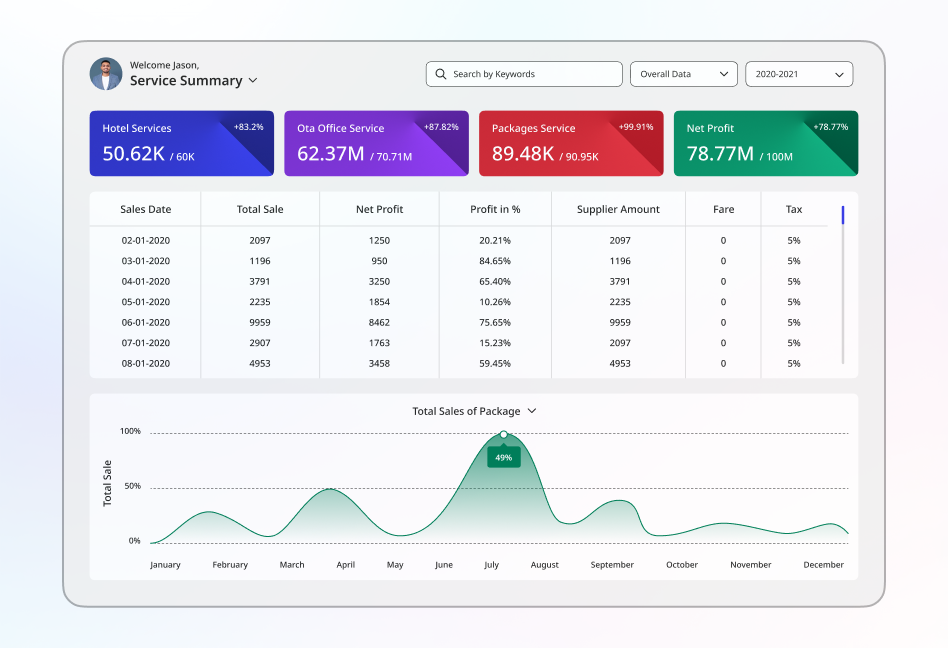Click the +99.91% badge on Packages card
The height and width of the screenshot is (648, 948).
[636, 127]
